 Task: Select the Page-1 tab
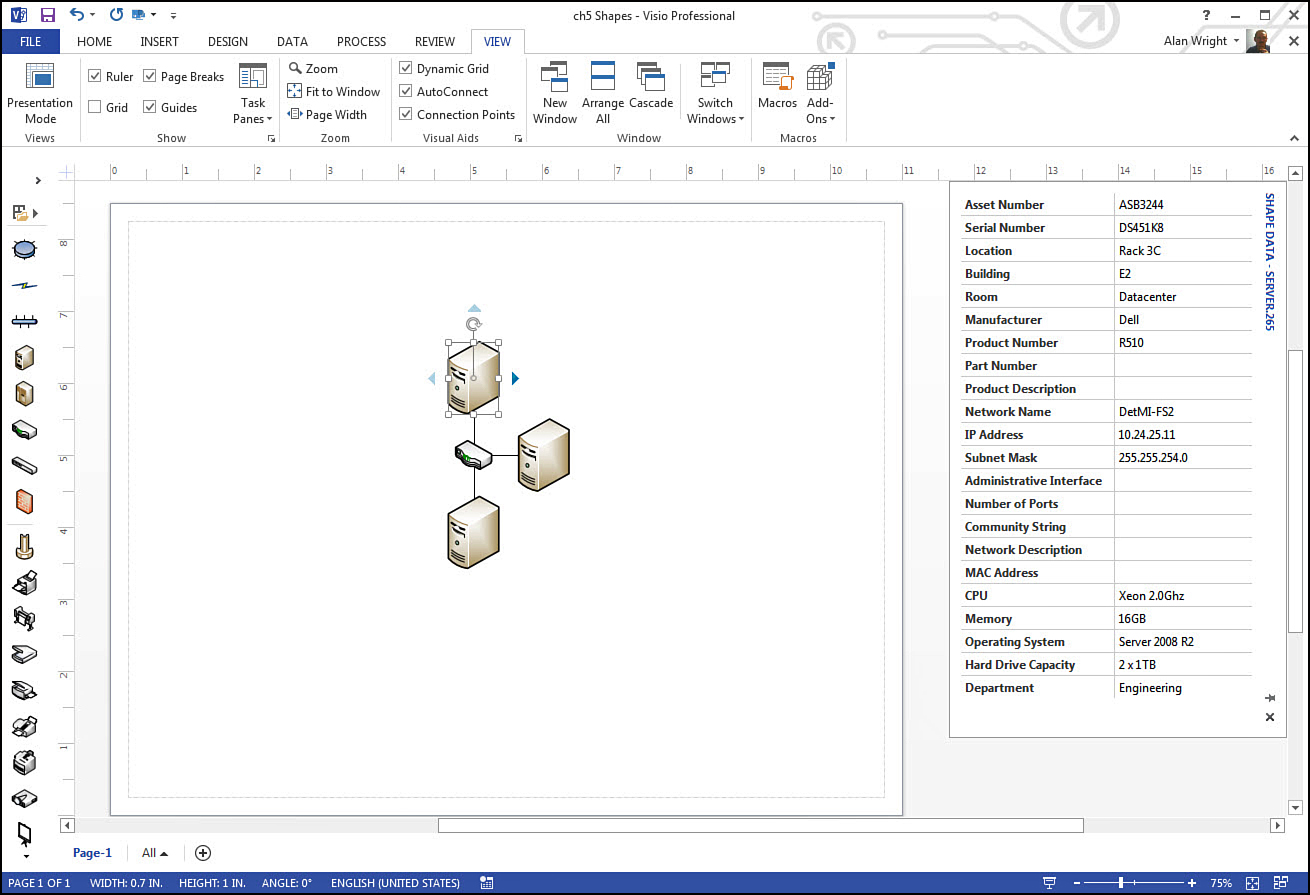[92, 853]
